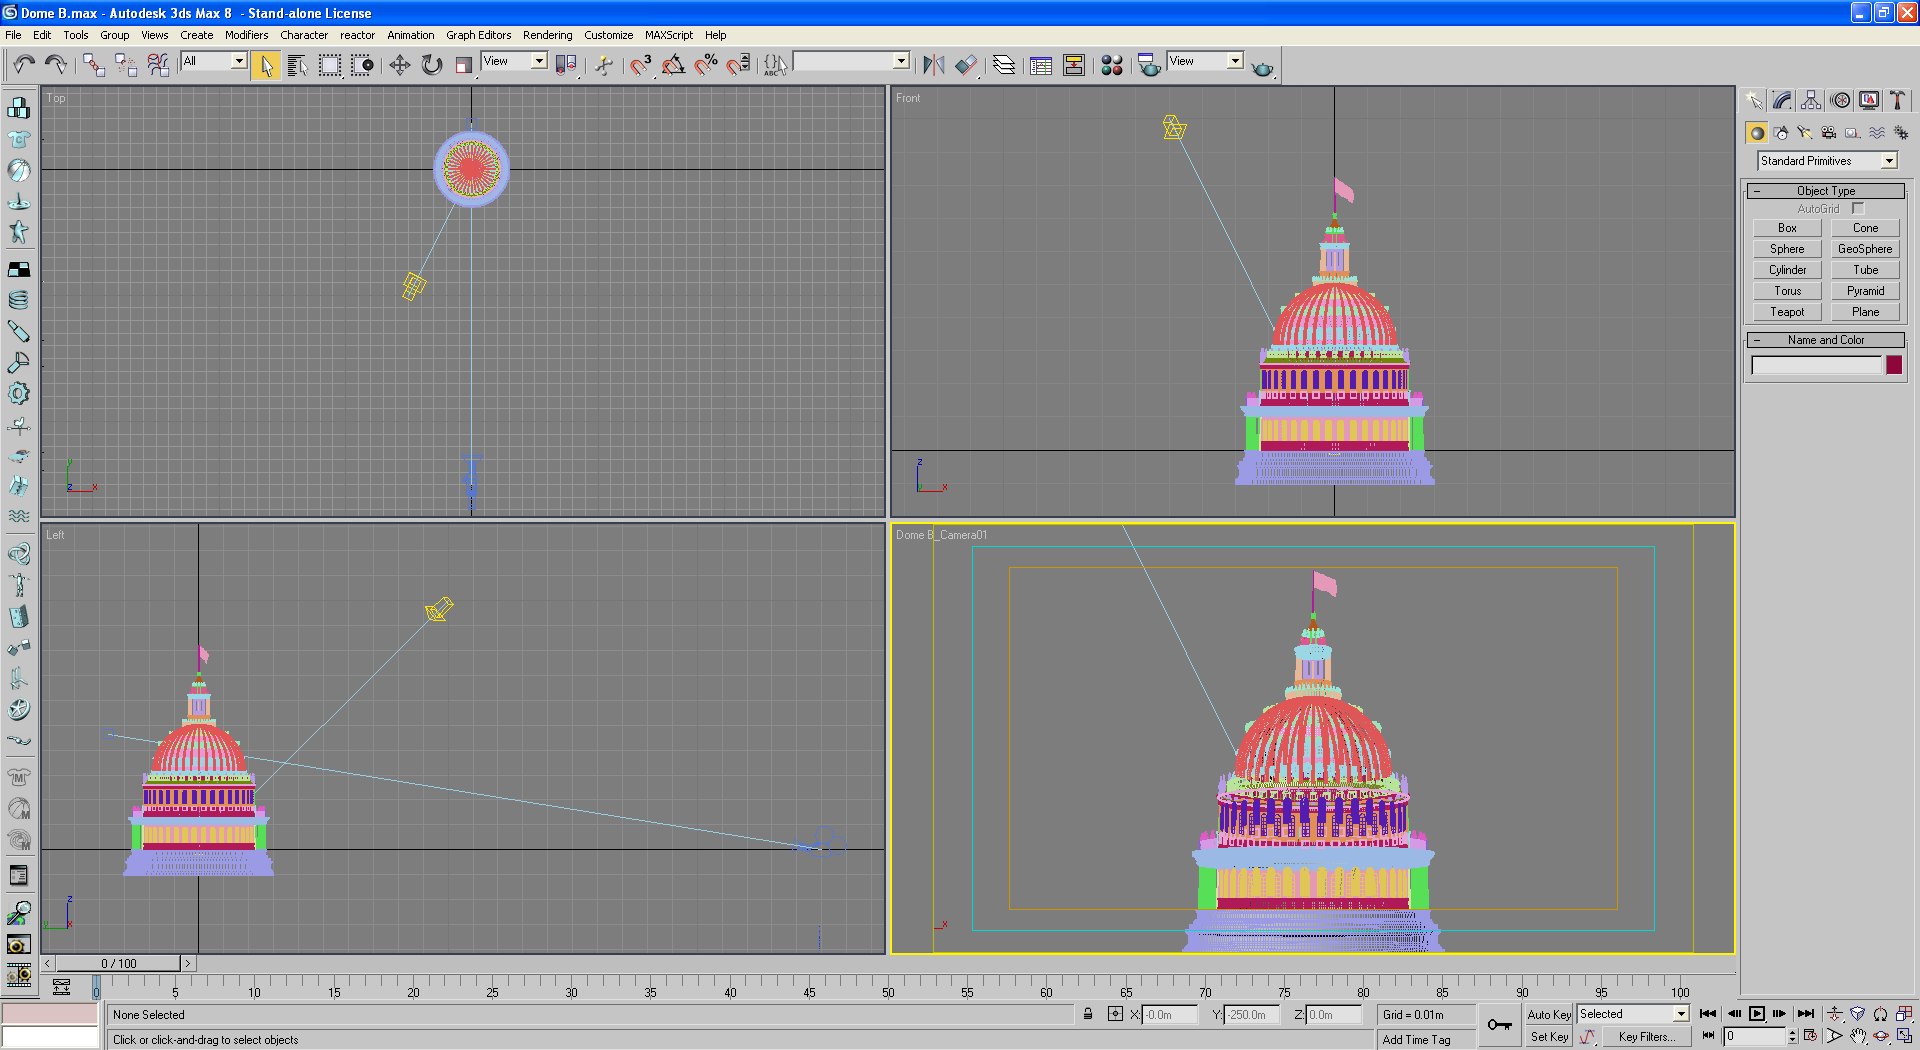This screenshot has width=1920, height=1050.
Task: Select the Select and Link tool
Action: 93,65
